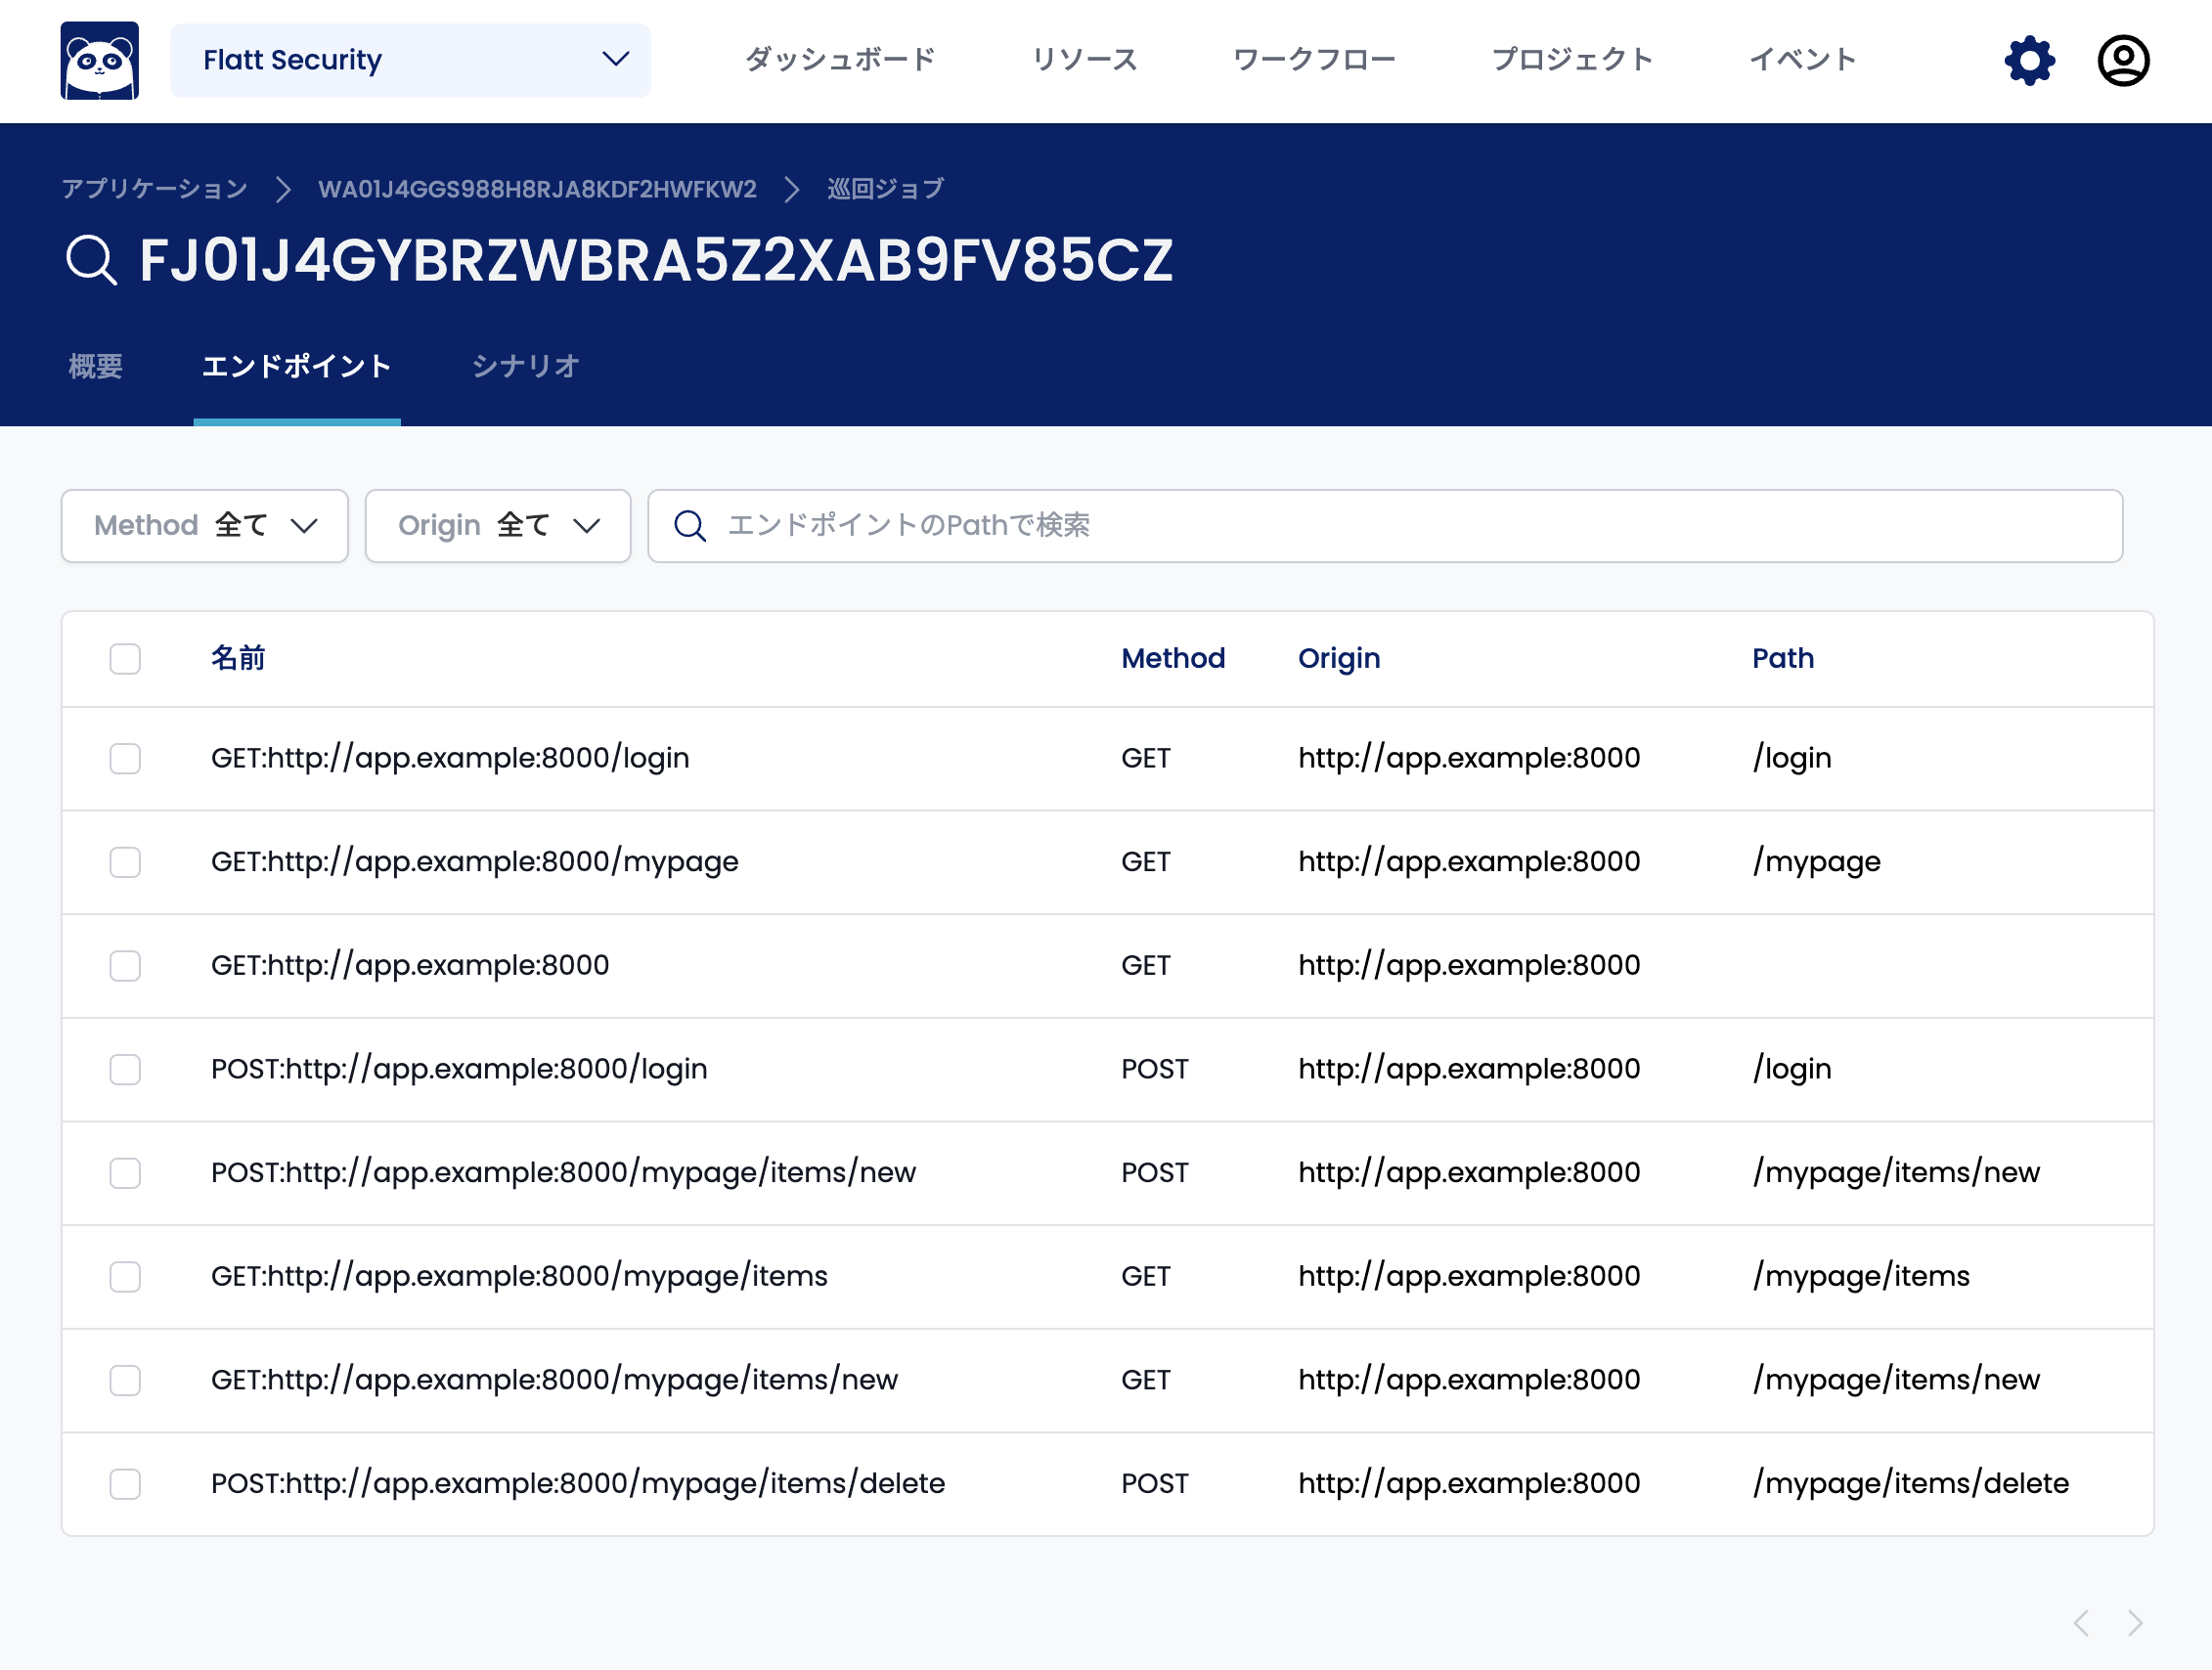The width and height of the screenshot is (2212, 1670).
Task: Go to previous page arrow
Action: click(2081, 1622)
